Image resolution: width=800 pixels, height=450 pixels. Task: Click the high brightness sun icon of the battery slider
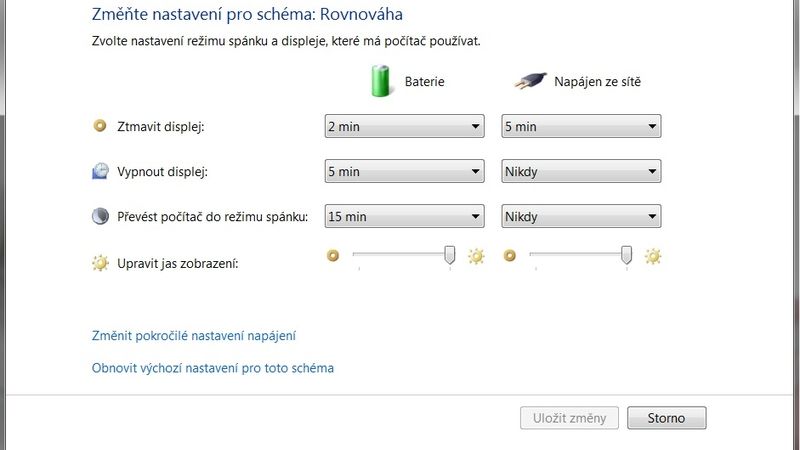pos(476,256)
